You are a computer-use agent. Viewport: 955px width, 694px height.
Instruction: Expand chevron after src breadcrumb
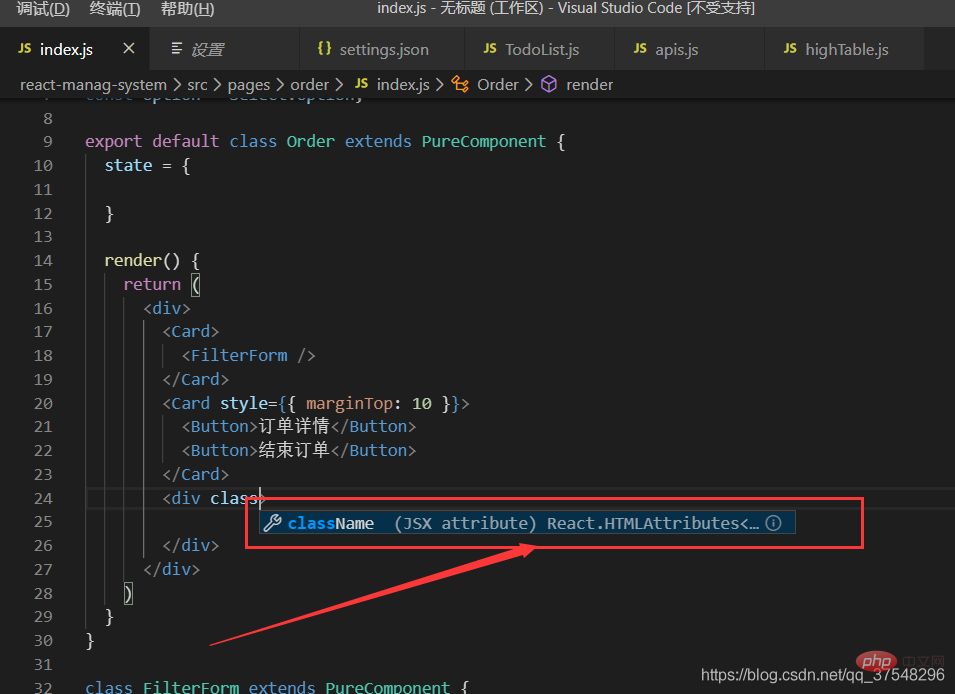click(x=217, y=85)
